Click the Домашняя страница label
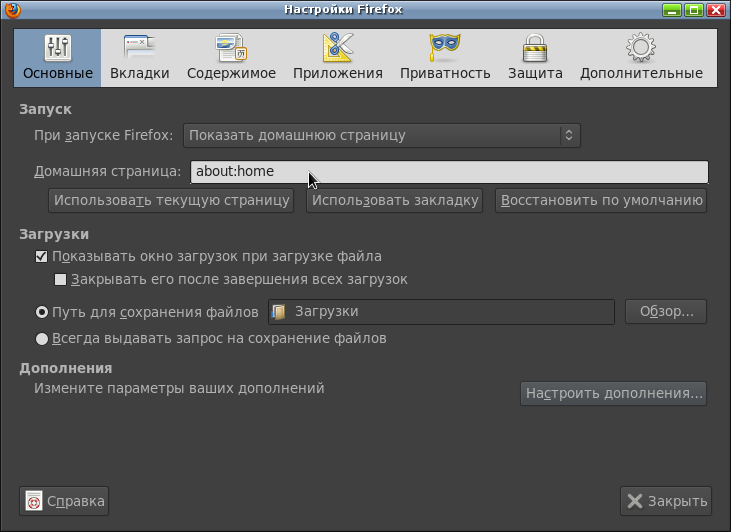731x532 pixels. (x=107, y=172)
